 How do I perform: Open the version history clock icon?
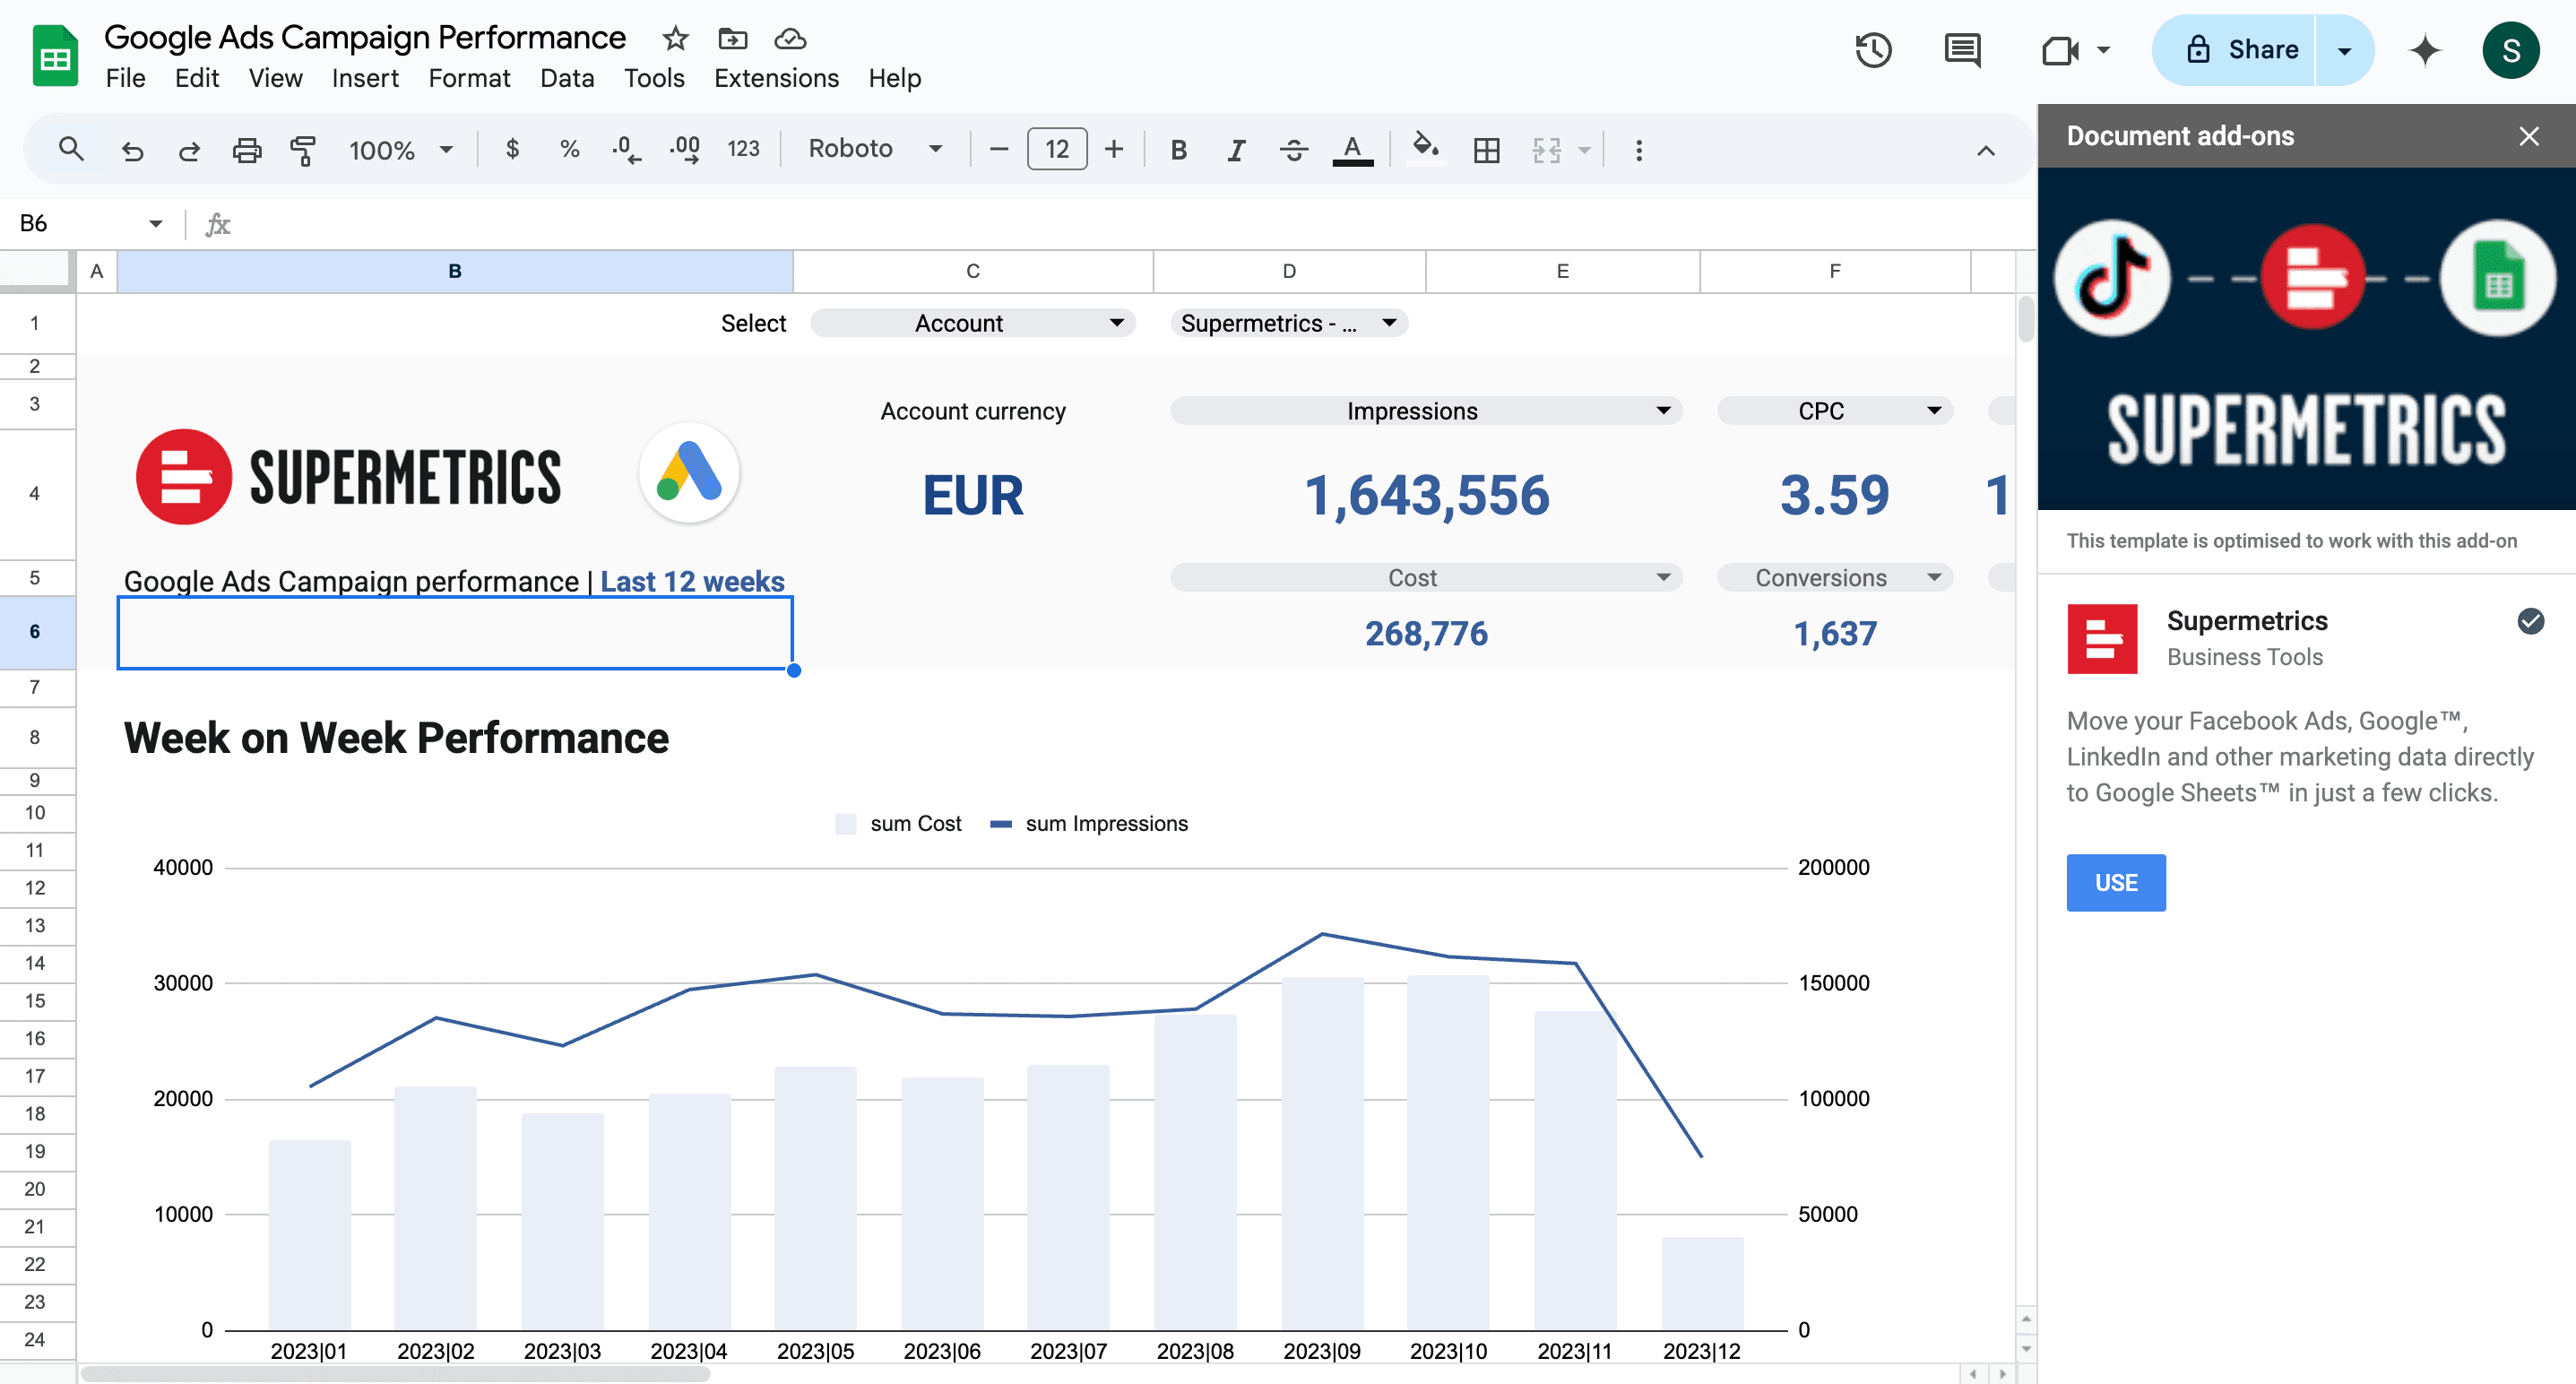click(x=1873, y=50)
